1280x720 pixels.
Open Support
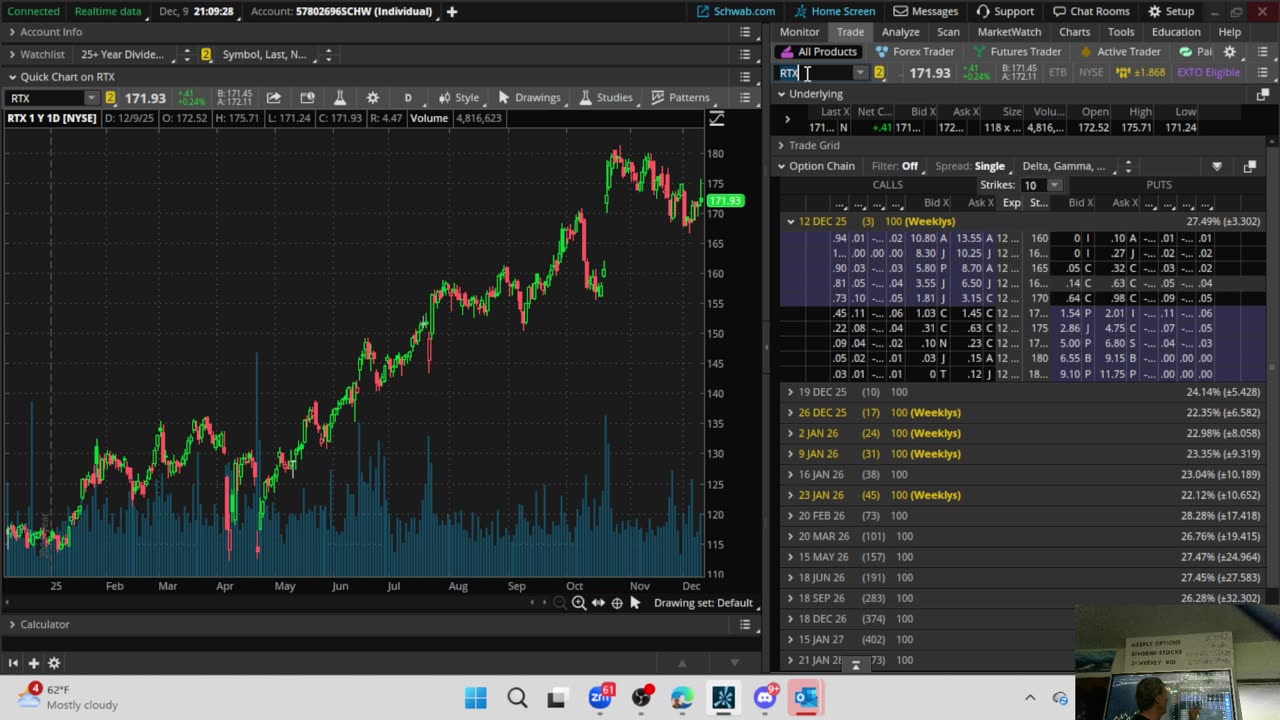pyautogui.click(x=1005, y=11)
